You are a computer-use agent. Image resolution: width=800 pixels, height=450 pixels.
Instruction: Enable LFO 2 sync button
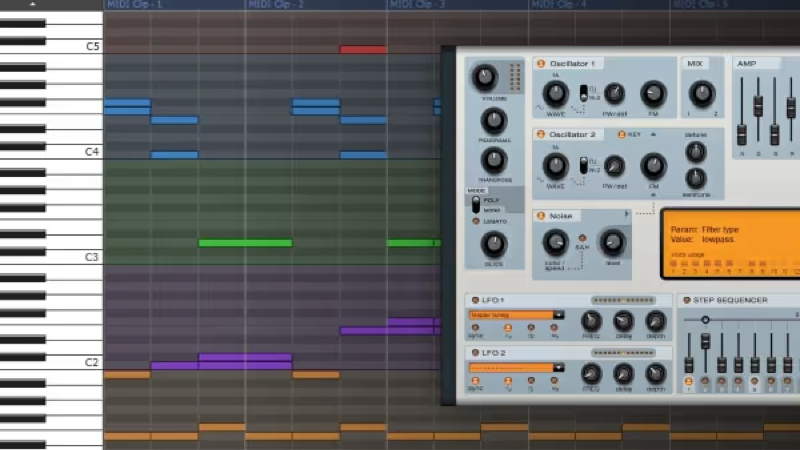click(476, 381)
